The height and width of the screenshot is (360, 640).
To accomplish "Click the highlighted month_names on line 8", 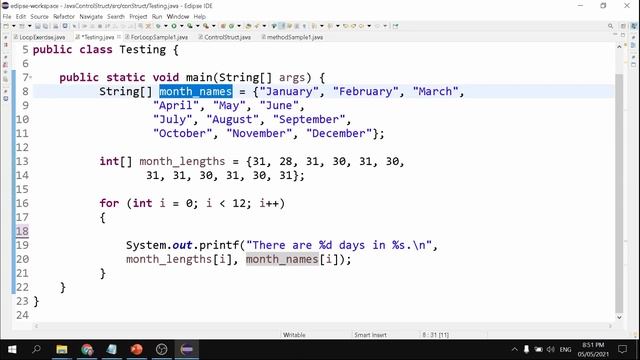I will pyautogui.click(x=196, y=91).
